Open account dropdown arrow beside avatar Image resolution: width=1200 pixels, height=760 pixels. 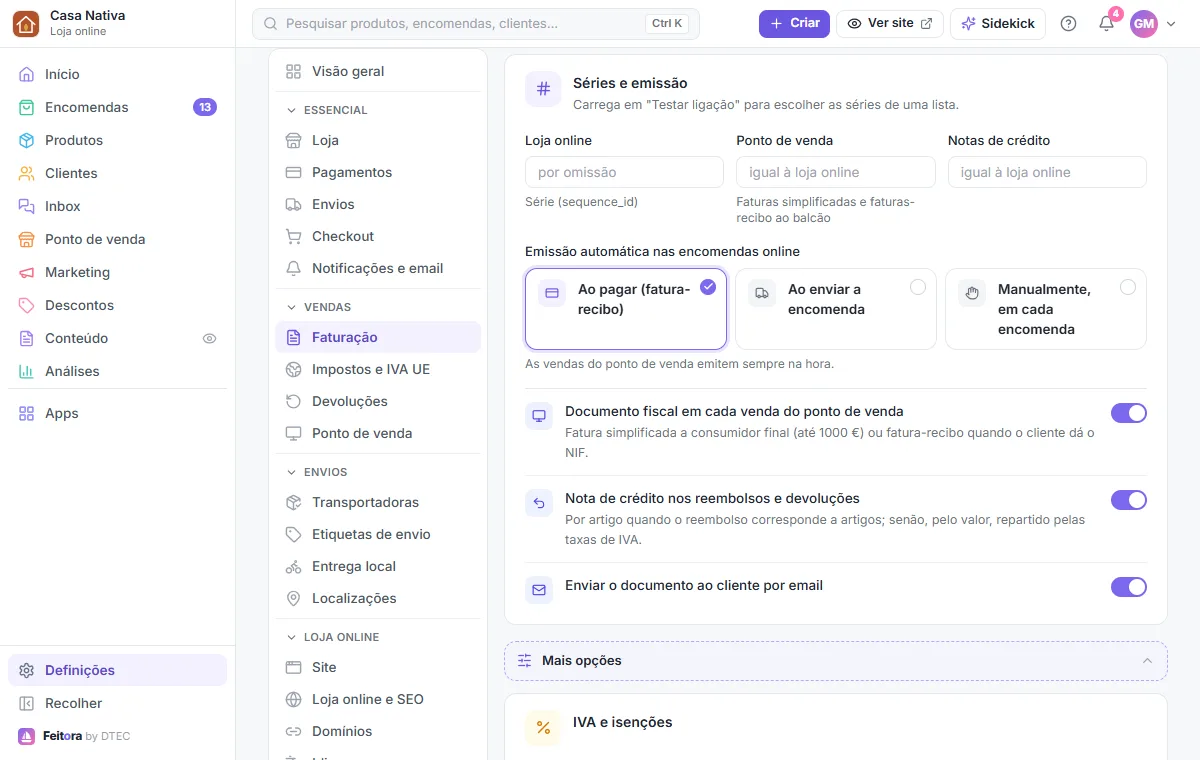click(1171, 24)
